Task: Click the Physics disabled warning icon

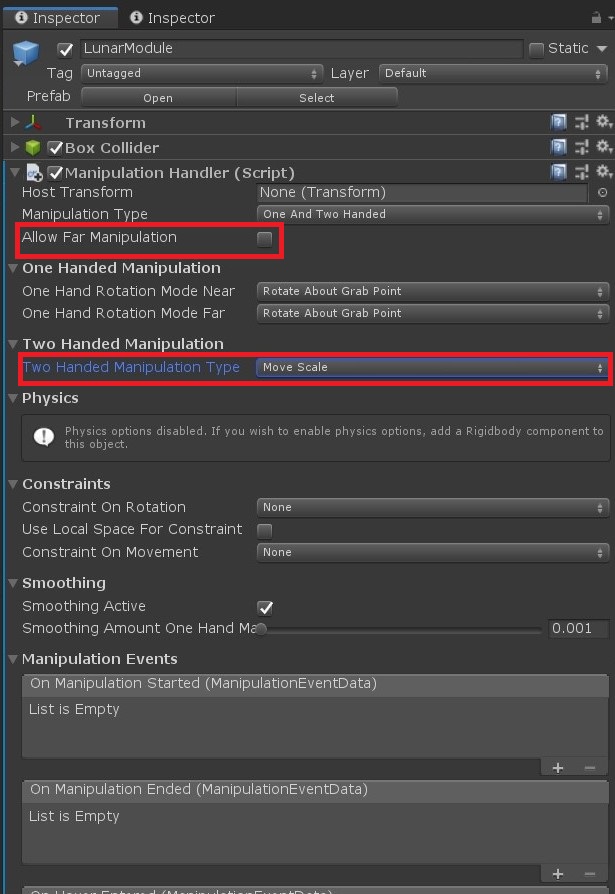Action: pyautogui.click(x=44, y=437)
